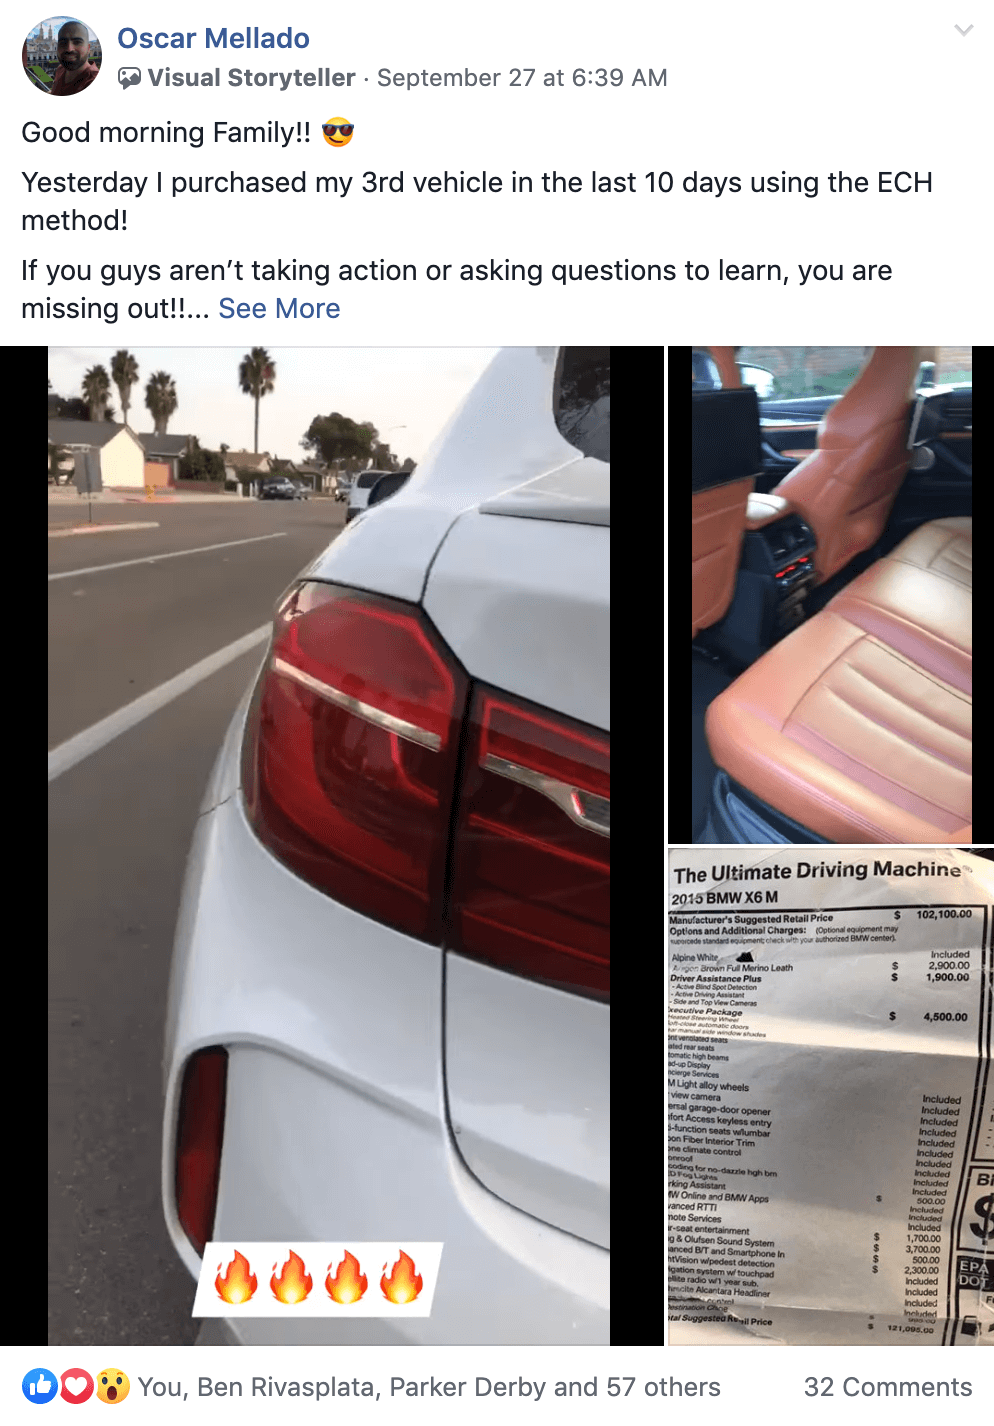Click the sunglasses emoji in the post

pyautogui.click(x=338, y=132)
